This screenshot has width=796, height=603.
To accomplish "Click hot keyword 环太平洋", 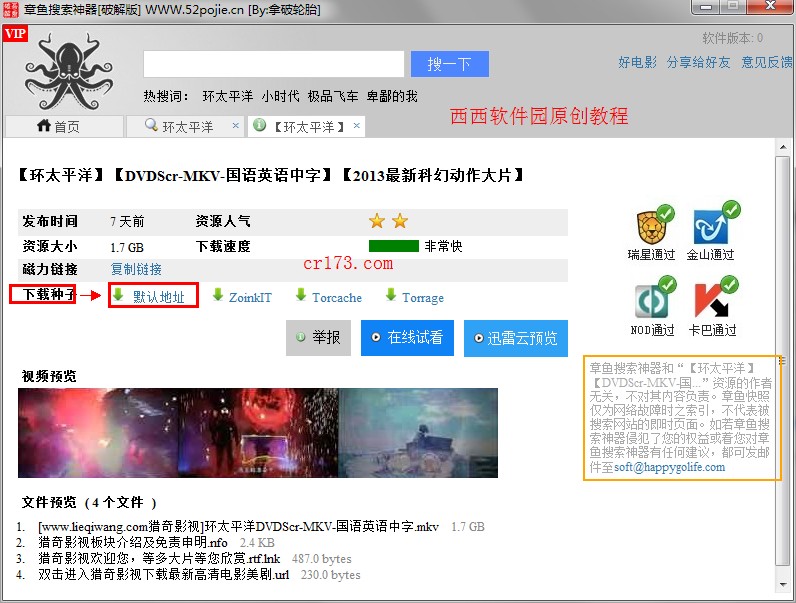I will [227, 96].
